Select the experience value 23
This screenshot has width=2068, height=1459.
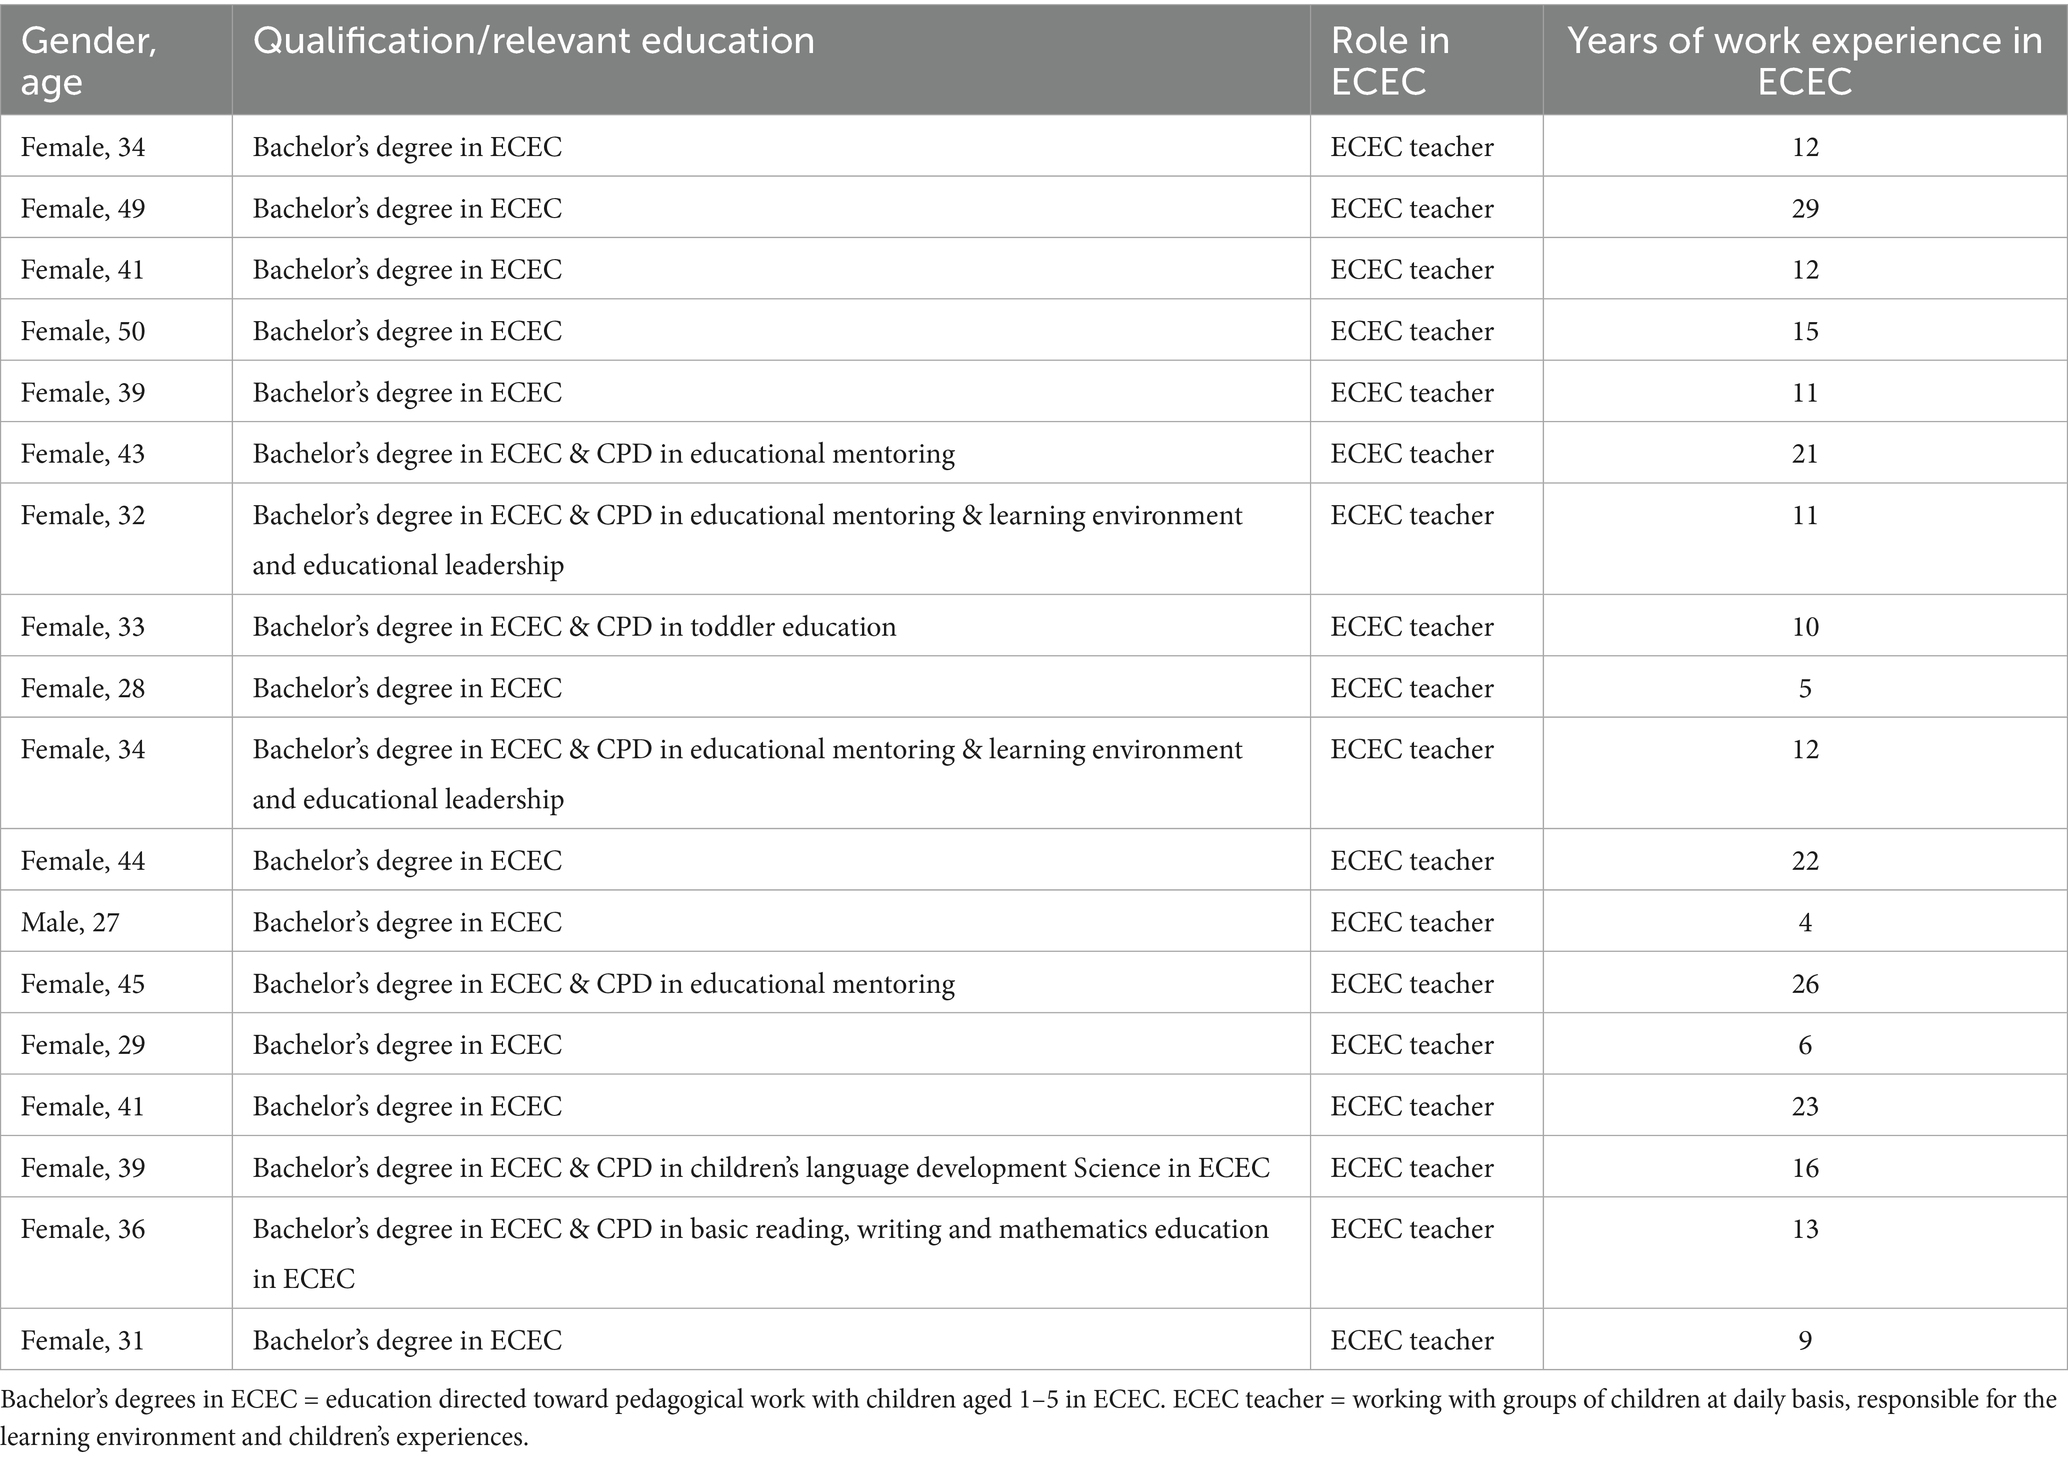1804,1106
